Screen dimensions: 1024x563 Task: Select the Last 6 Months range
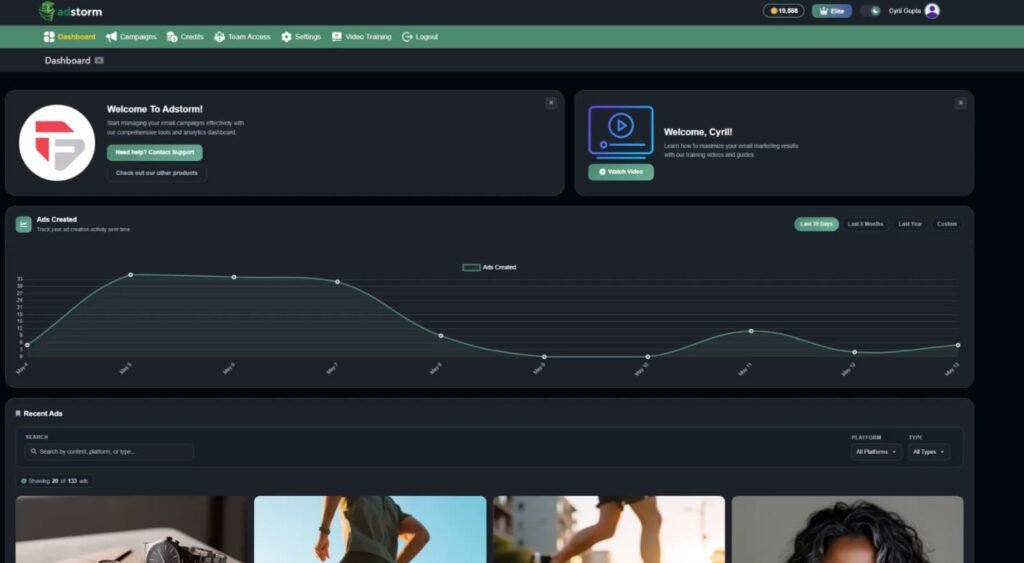(865, 224)
